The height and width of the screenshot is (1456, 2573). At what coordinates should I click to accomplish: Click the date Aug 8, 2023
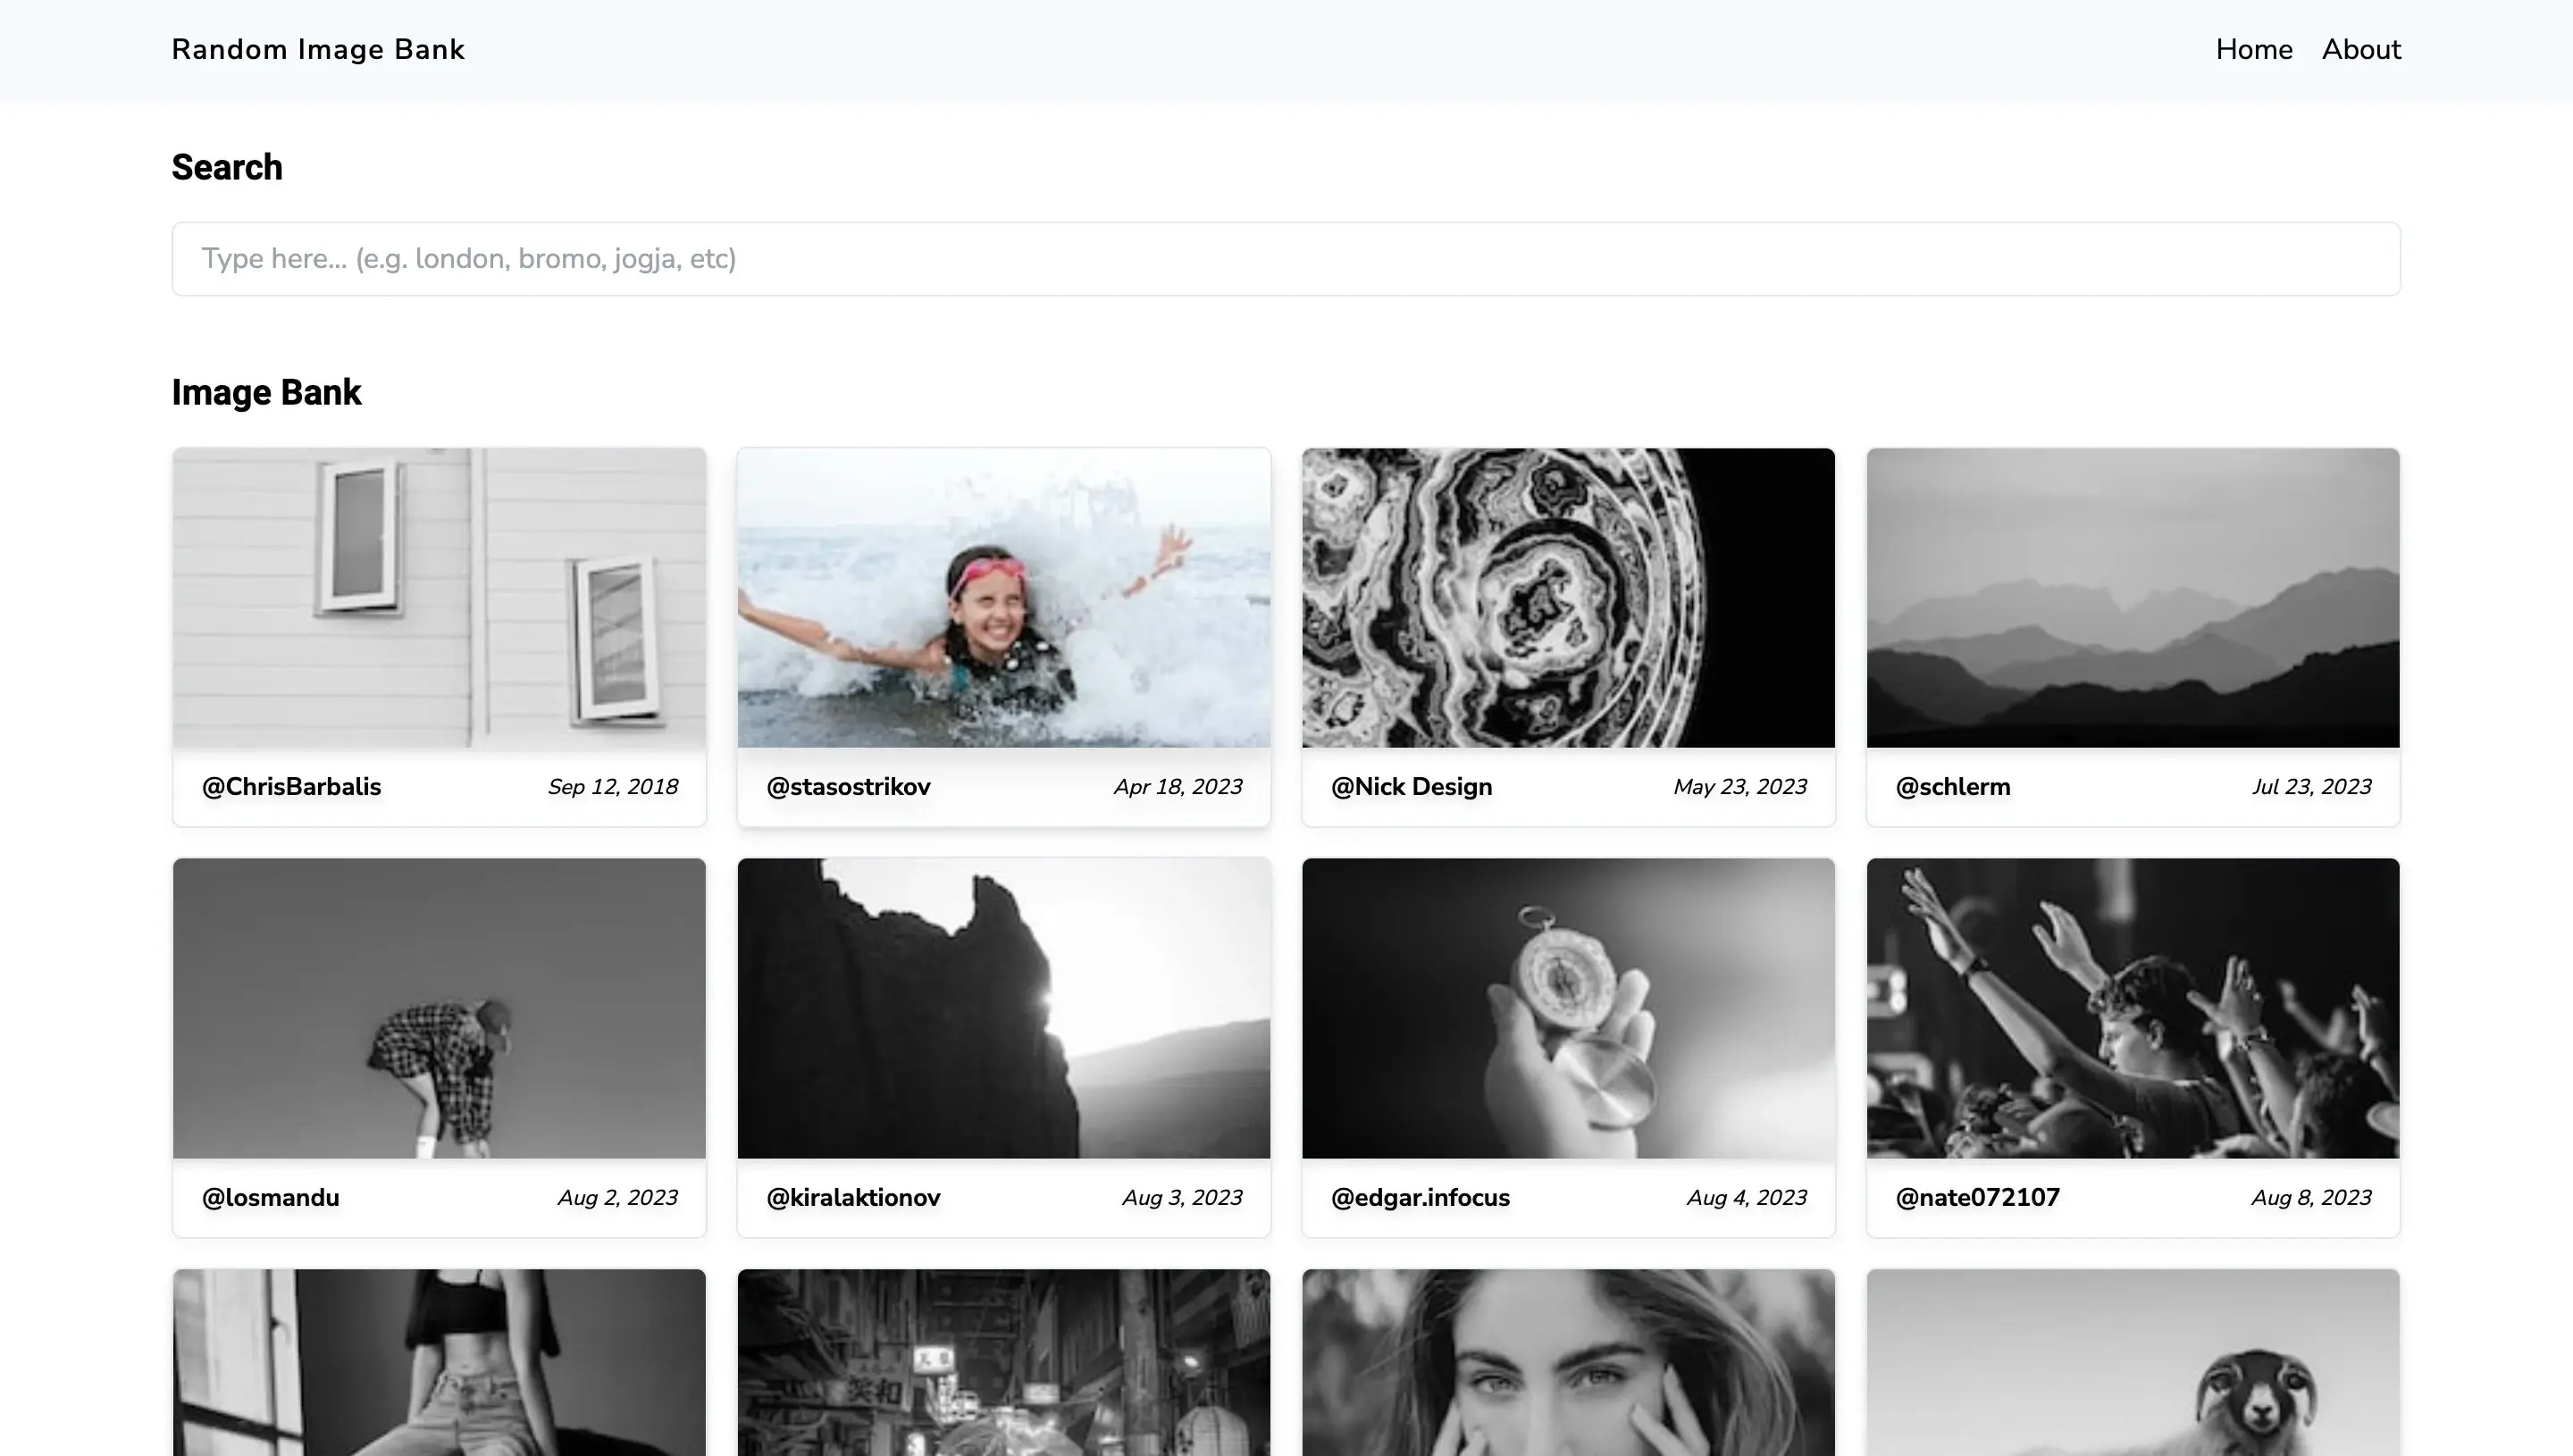(2311, 1198)
